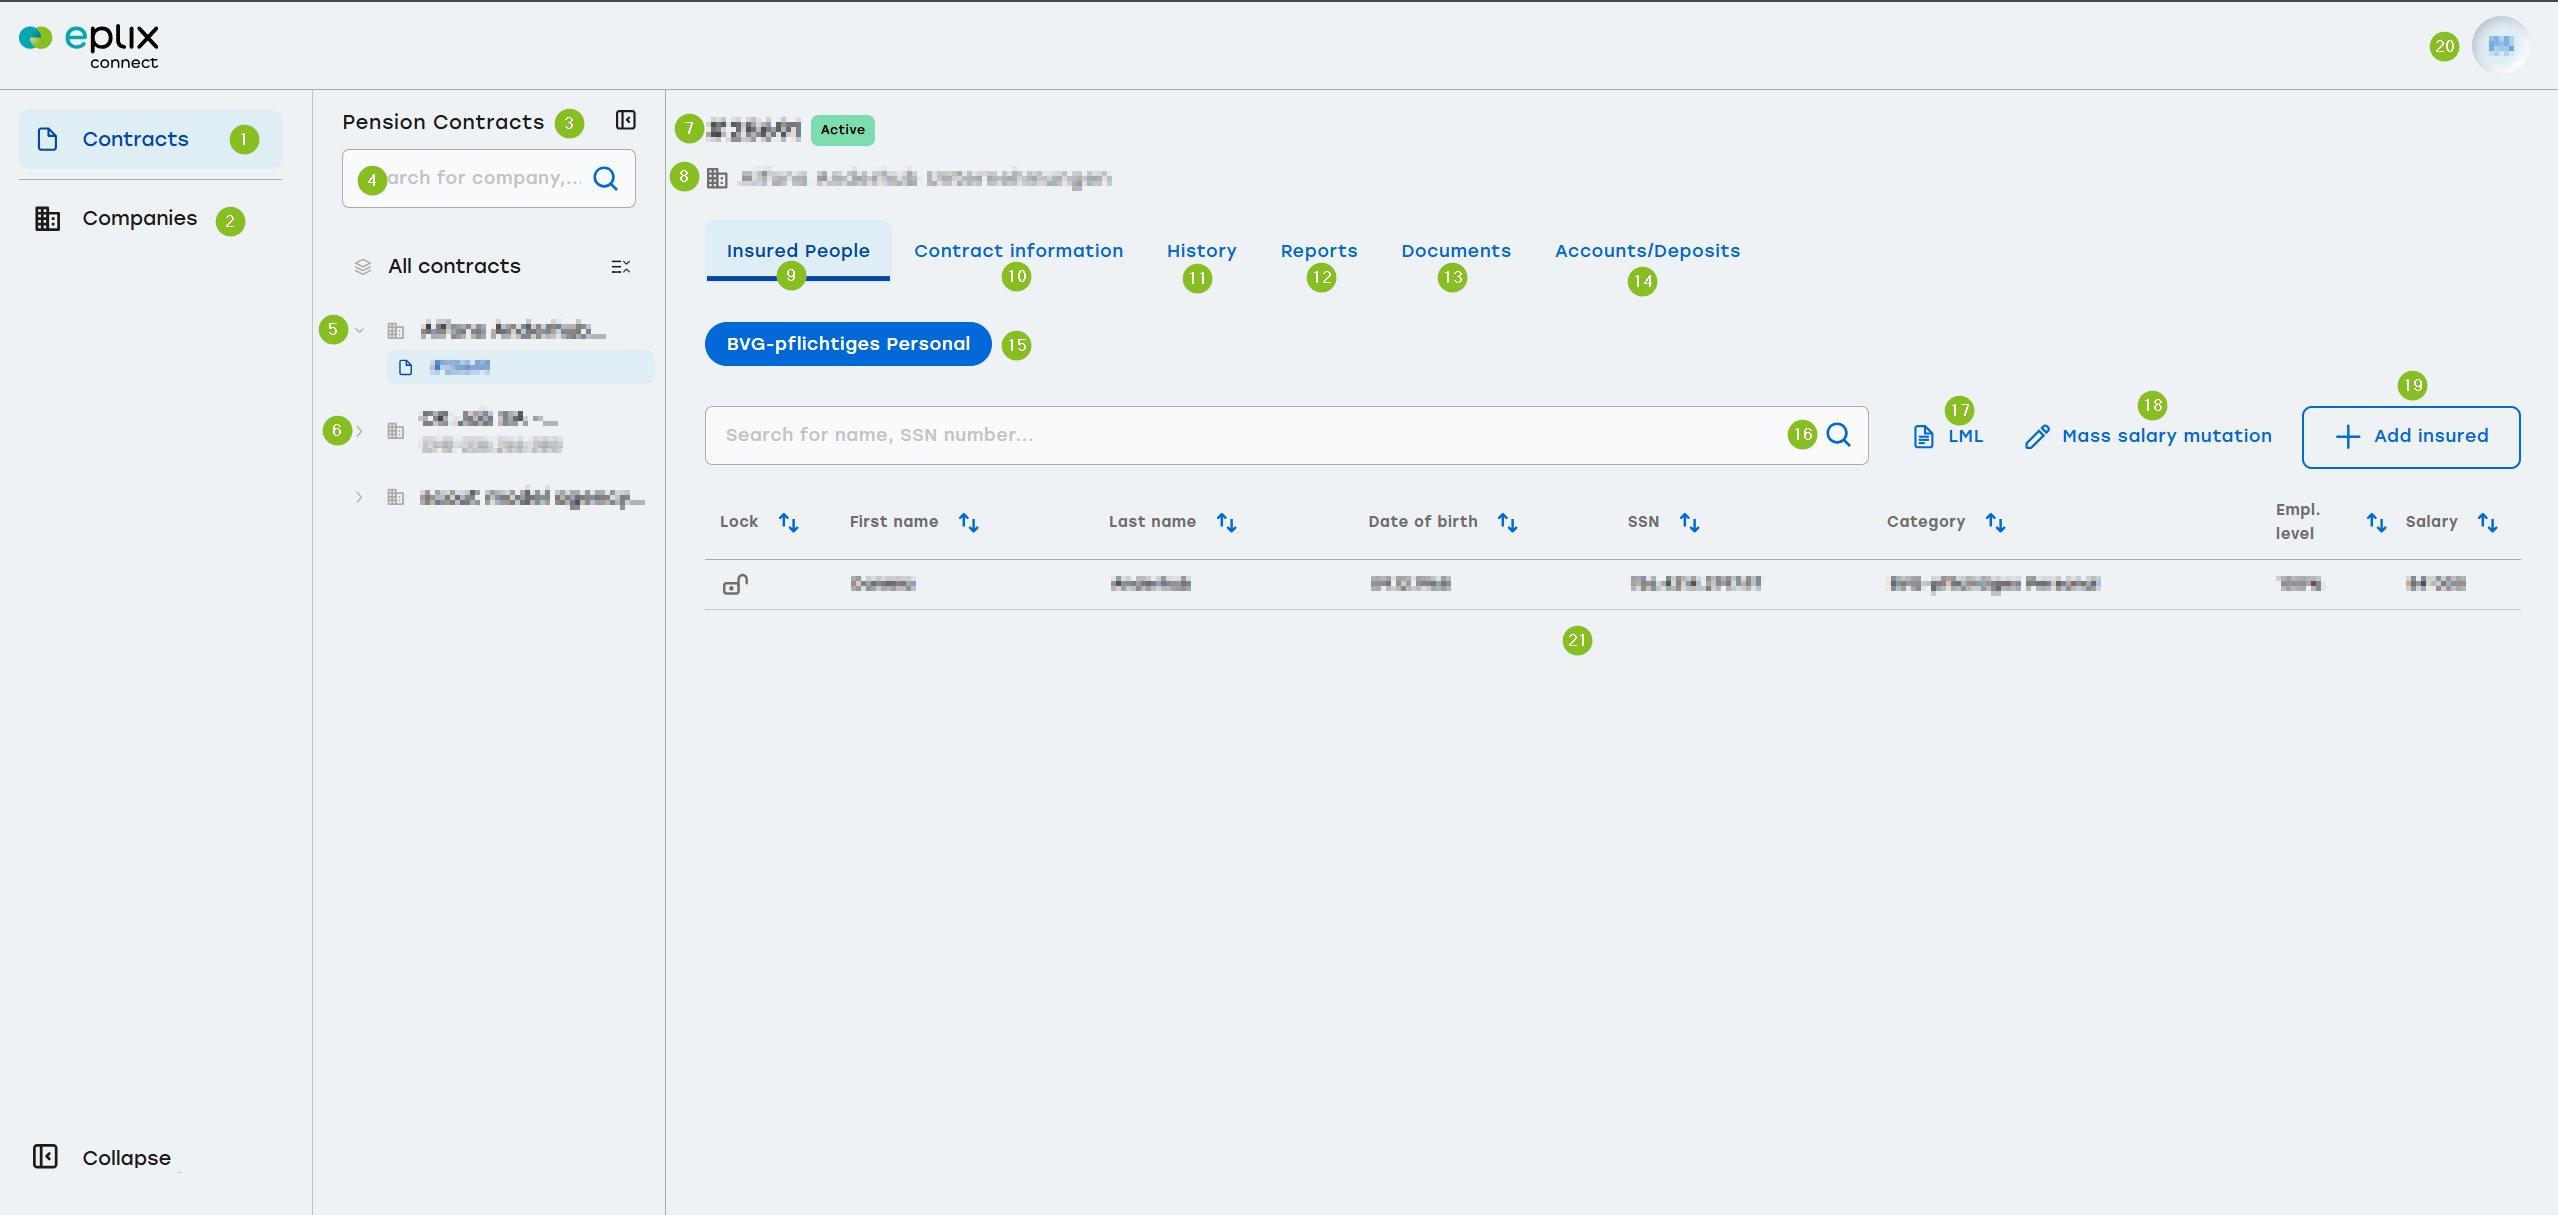Sort table by Date of birth
Screen dimensions: 2558x1215
click(x=1507, y=522)
